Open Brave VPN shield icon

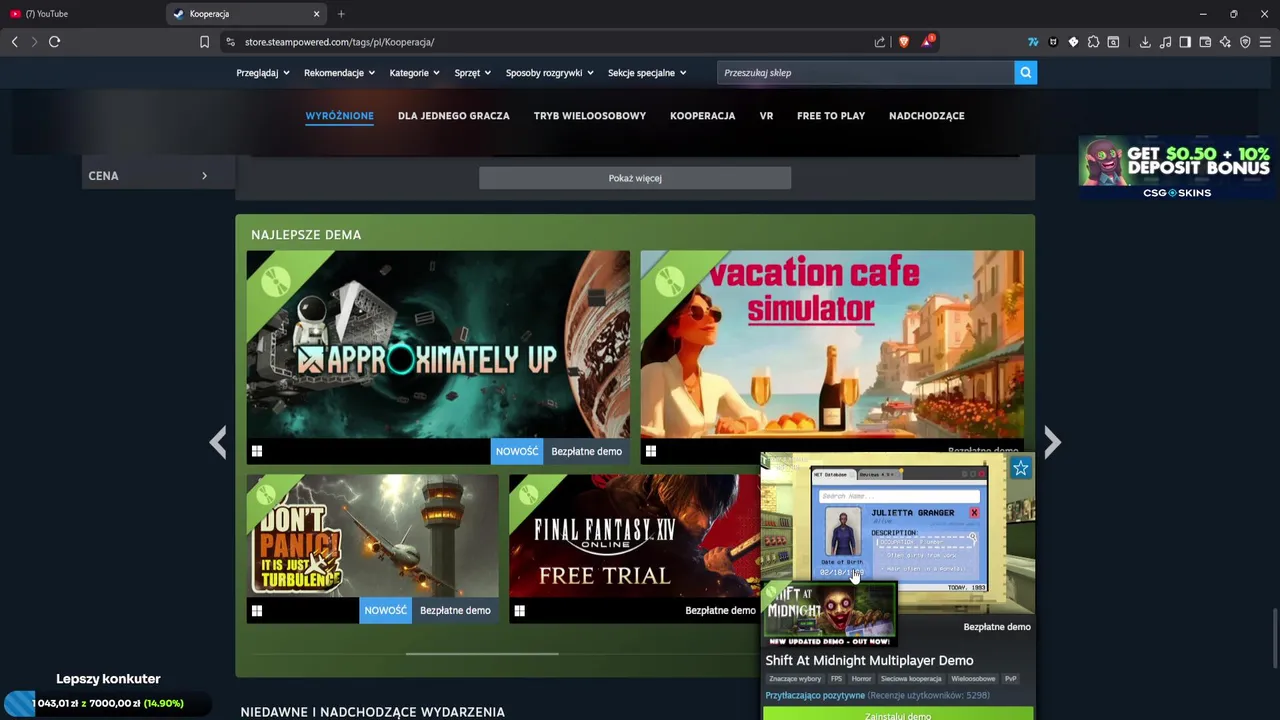tap(1245, 42)
